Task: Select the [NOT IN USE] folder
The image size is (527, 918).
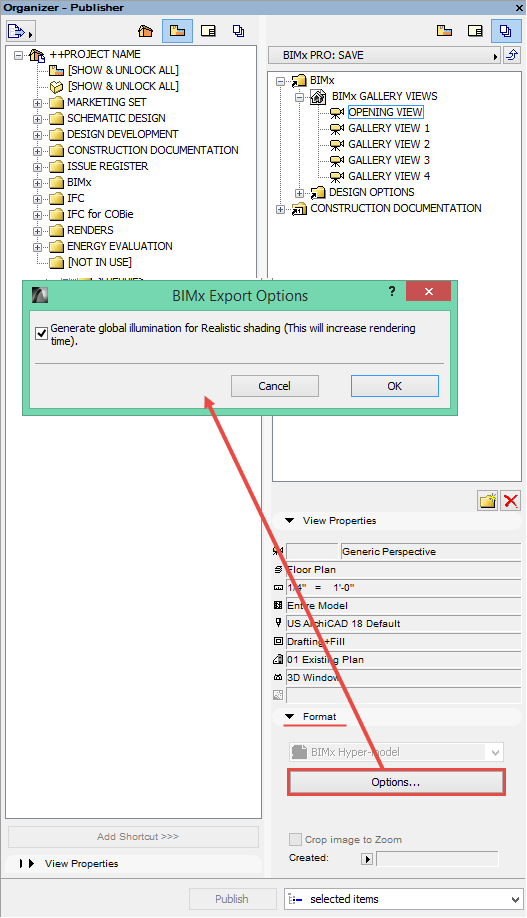Action: (100, 263)
